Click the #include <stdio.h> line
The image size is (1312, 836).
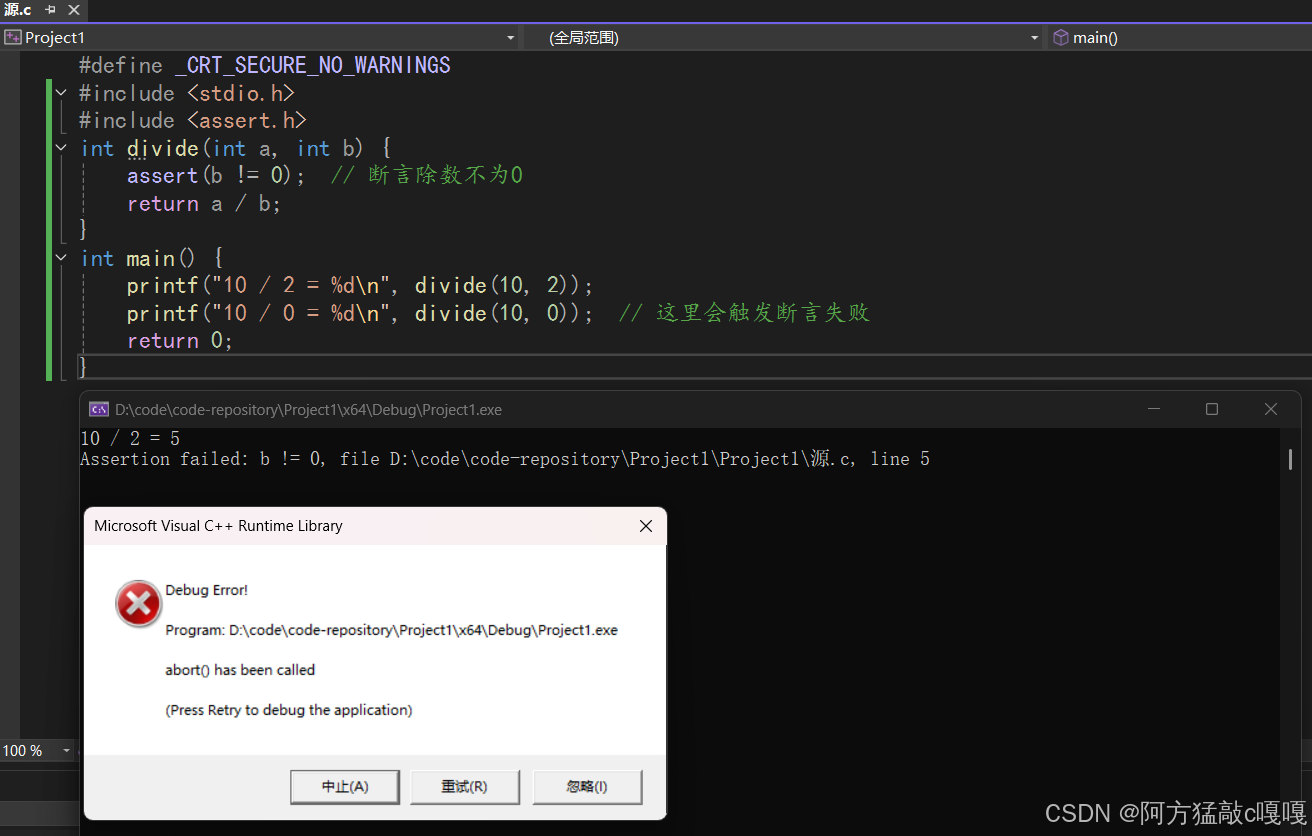187,93
